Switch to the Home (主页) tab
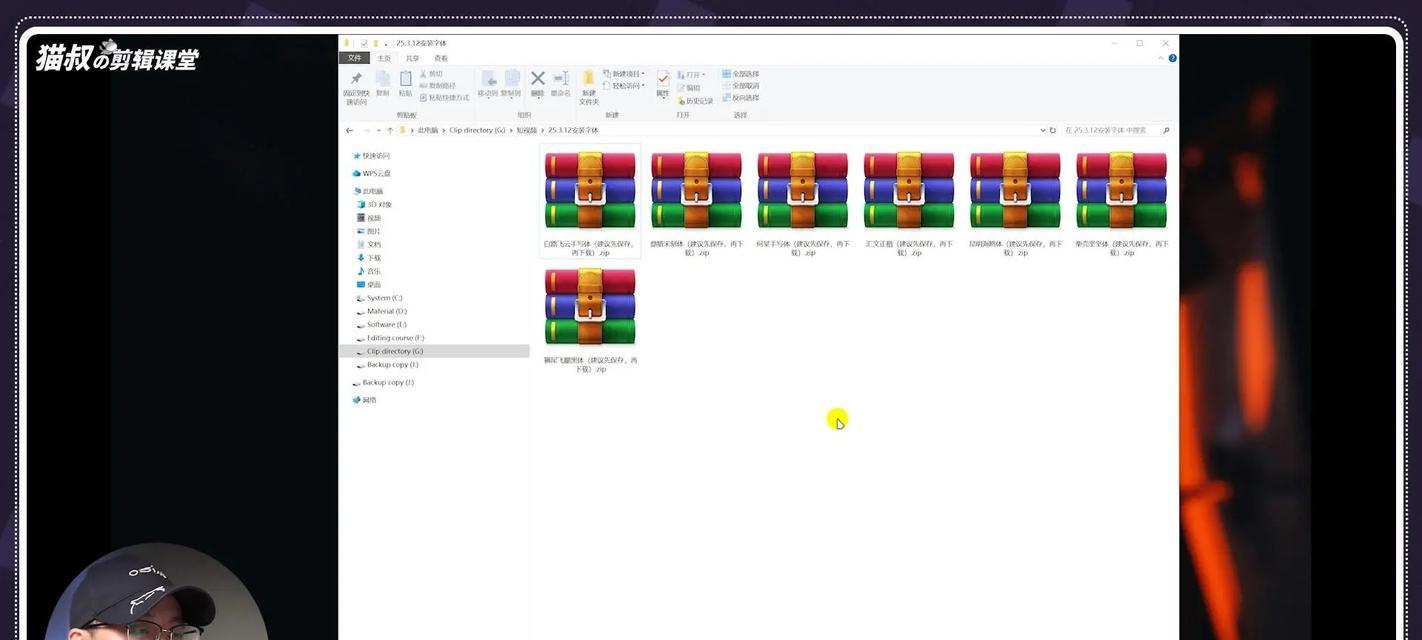Viewport: 1422px width, 640px height. tap(384, 58)
